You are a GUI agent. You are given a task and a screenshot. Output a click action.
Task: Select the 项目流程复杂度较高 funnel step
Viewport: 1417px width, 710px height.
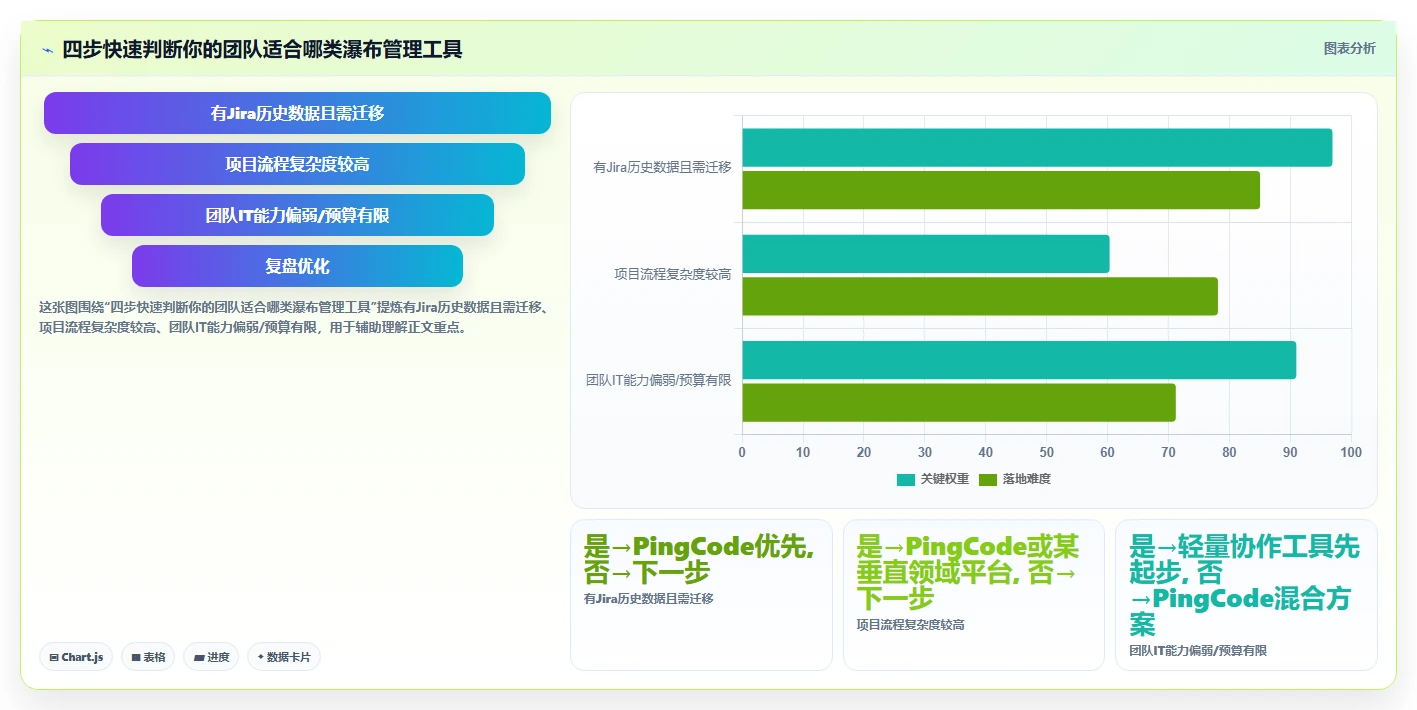tap(297, 164)
